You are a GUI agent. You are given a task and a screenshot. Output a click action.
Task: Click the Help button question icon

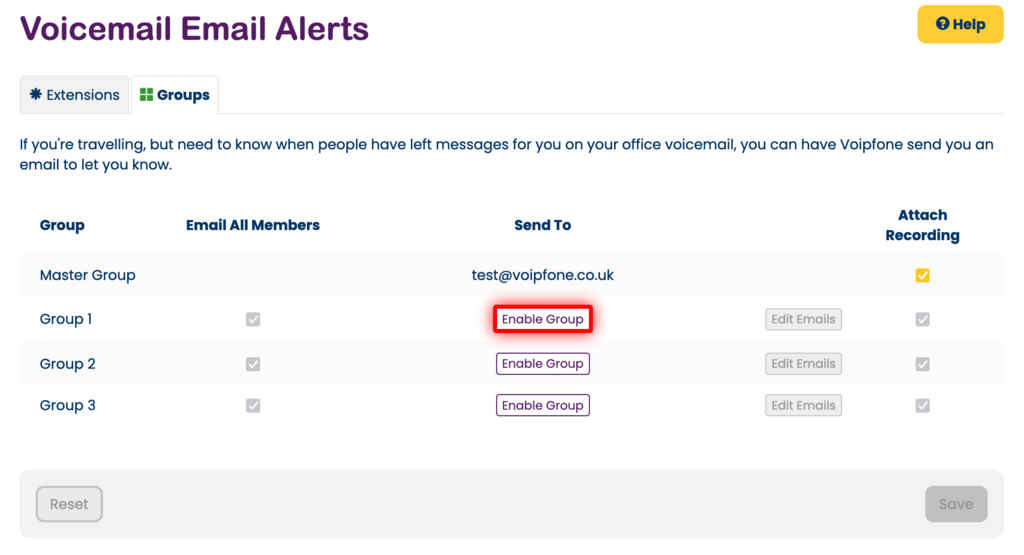942,25
